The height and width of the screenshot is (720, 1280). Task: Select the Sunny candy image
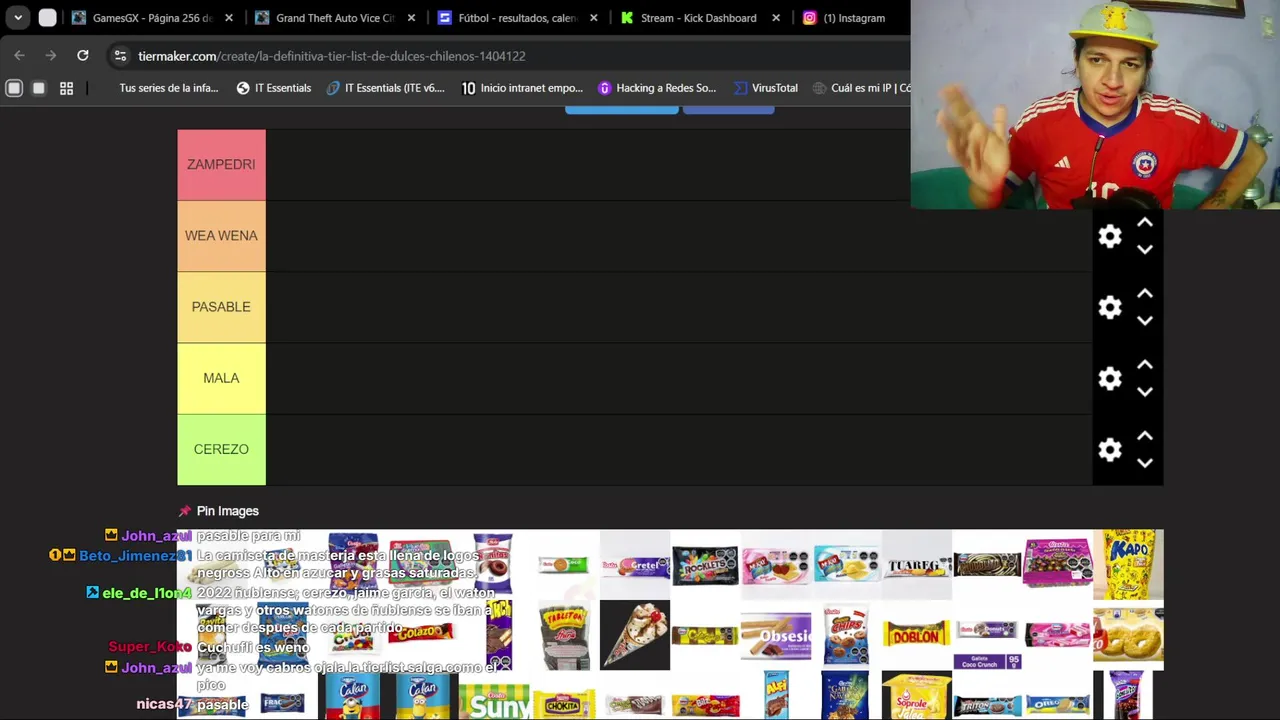tap(494, 700)
